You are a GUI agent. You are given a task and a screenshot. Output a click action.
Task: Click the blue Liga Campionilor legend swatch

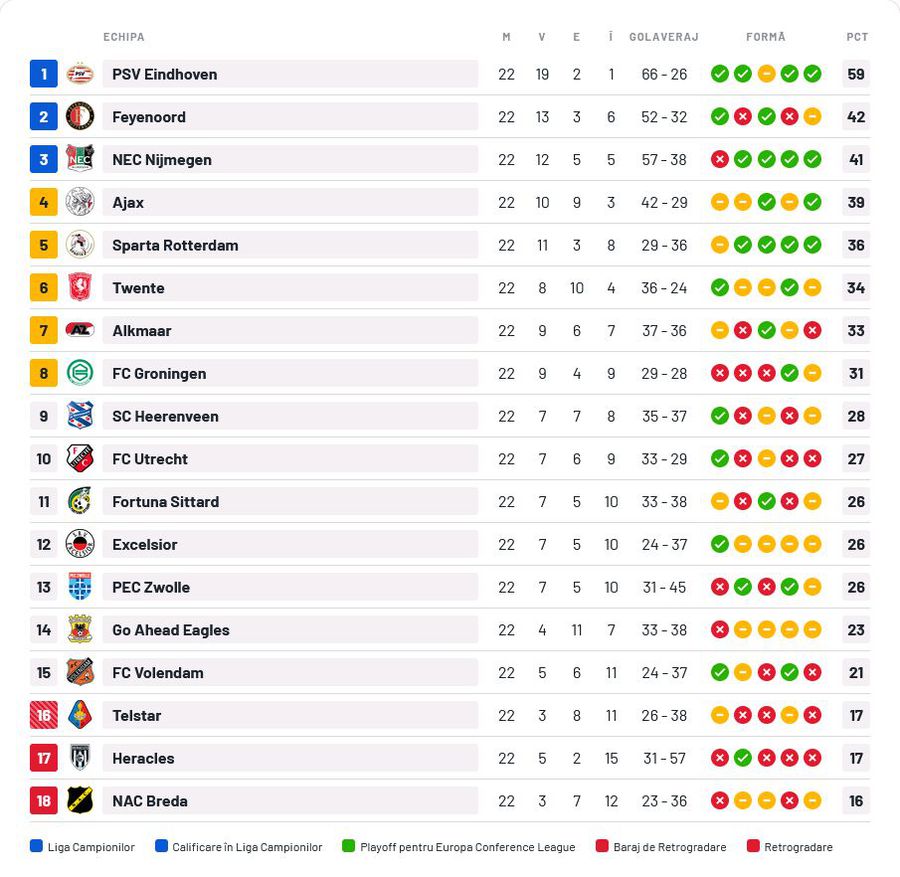click(37, 847)
